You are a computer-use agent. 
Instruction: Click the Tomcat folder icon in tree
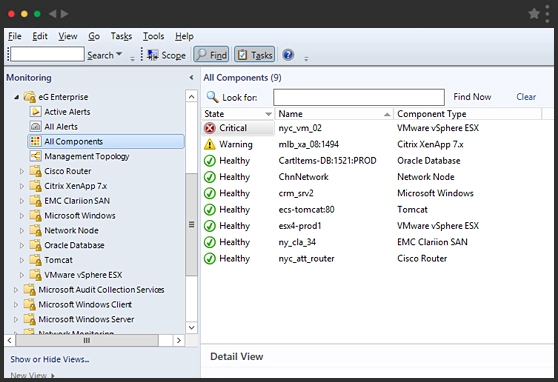[35, 260]
